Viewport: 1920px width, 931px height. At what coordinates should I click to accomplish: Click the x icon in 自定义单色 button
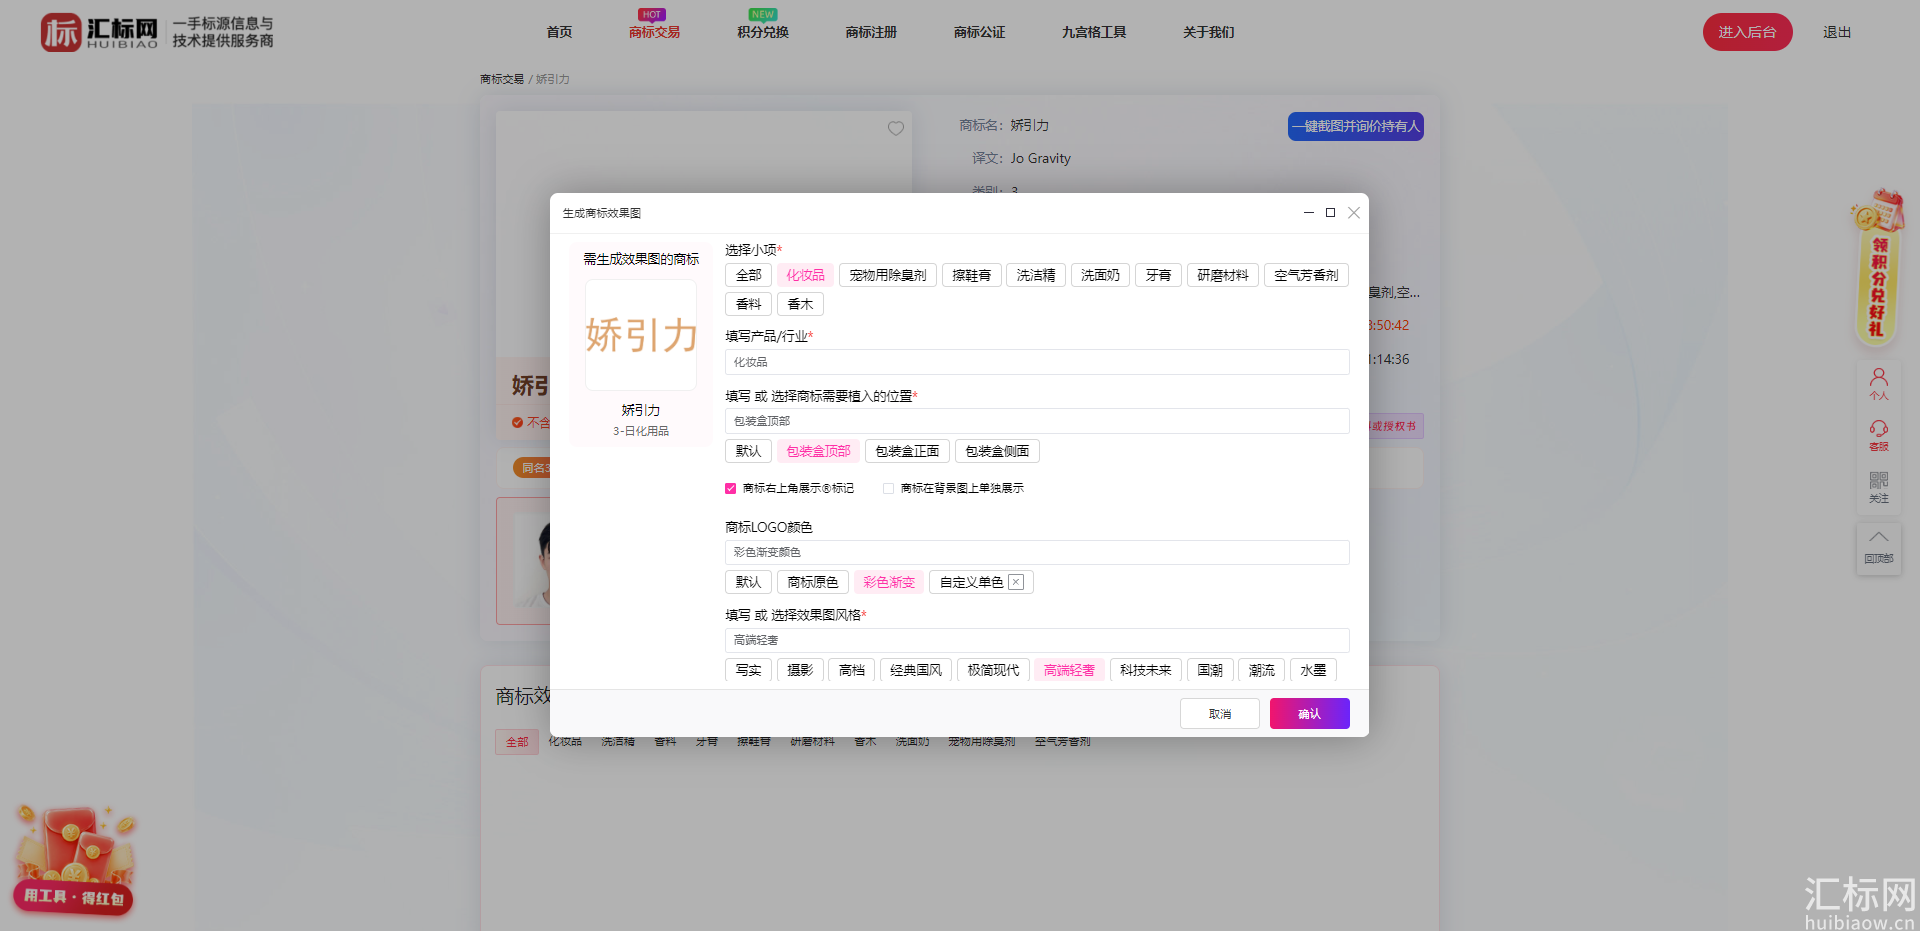tap(1016, 582)
